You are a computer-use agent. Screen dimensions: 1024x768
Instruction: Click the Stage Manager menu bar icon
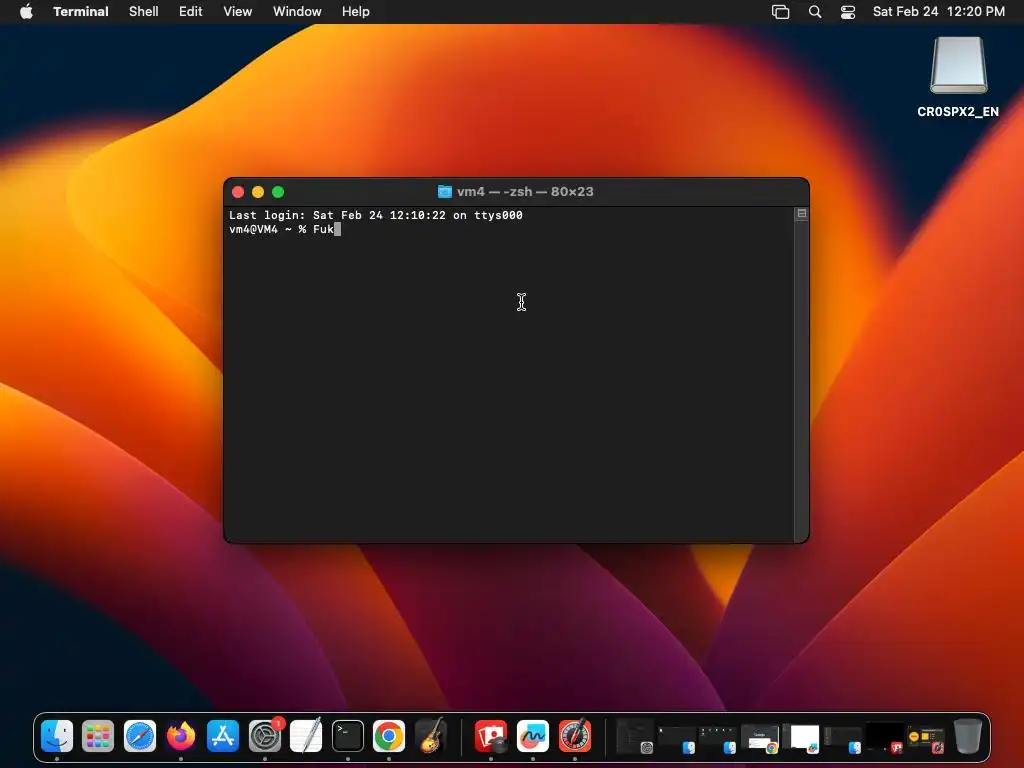click(780, 11)
